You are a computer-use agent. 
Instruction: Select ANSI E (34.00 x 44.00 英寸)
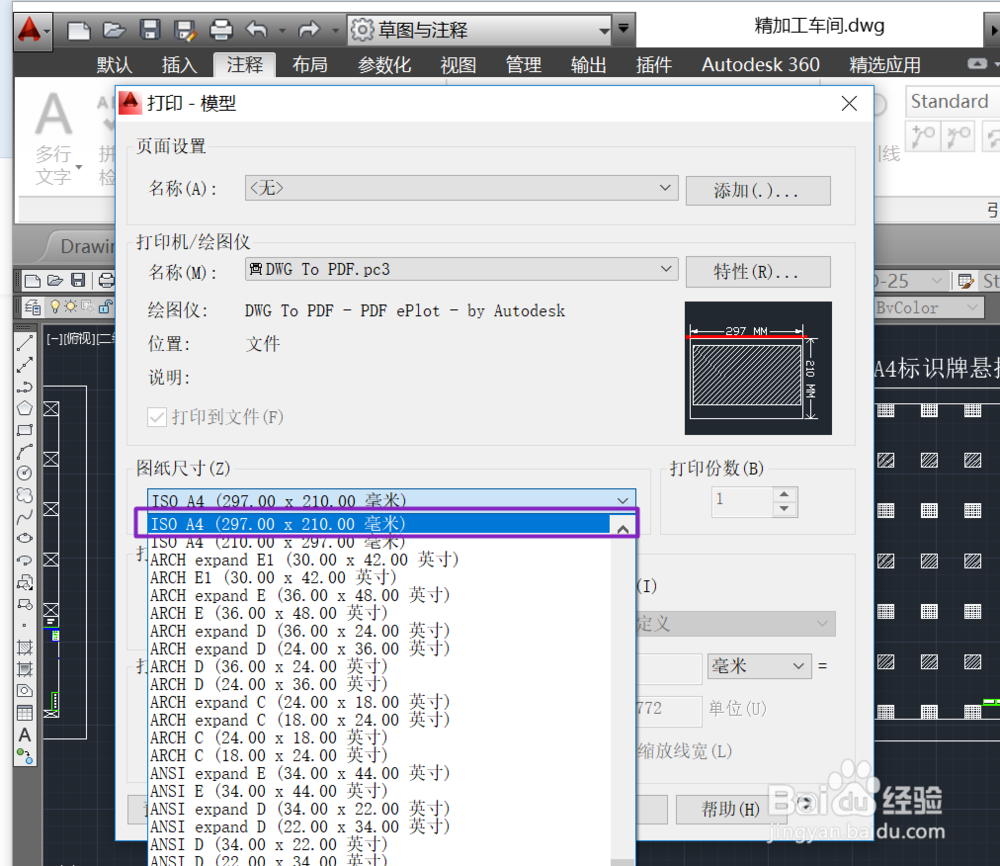[380, 791]
